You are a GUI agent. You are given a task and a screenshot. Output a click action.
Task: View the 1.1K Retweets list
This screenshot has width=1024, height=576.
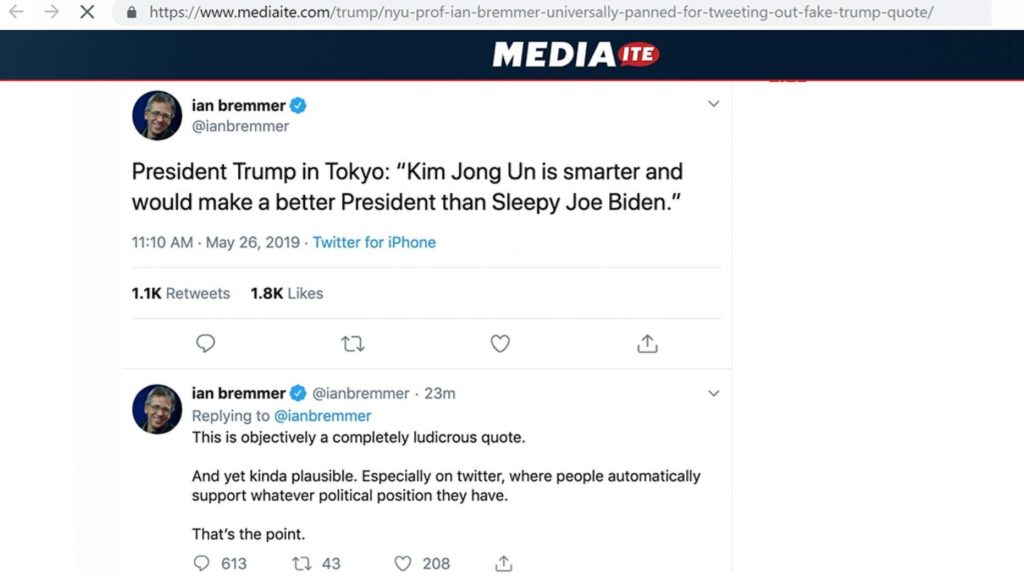click(181, 293)
